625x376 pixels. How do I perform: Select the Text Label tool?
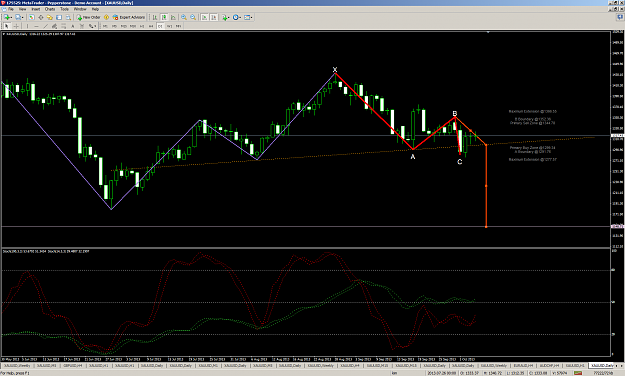click(82, 26)
